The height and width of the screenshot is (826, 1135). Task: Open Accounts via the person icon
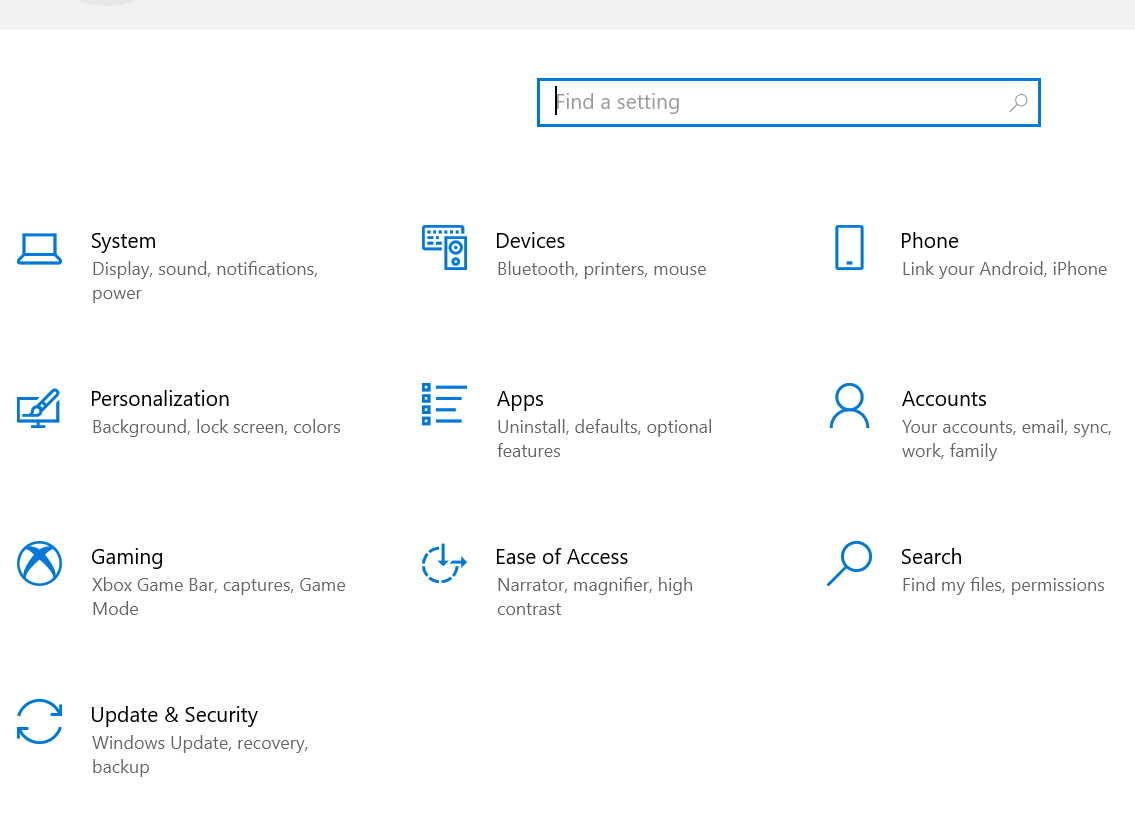(x=849, y=406)
